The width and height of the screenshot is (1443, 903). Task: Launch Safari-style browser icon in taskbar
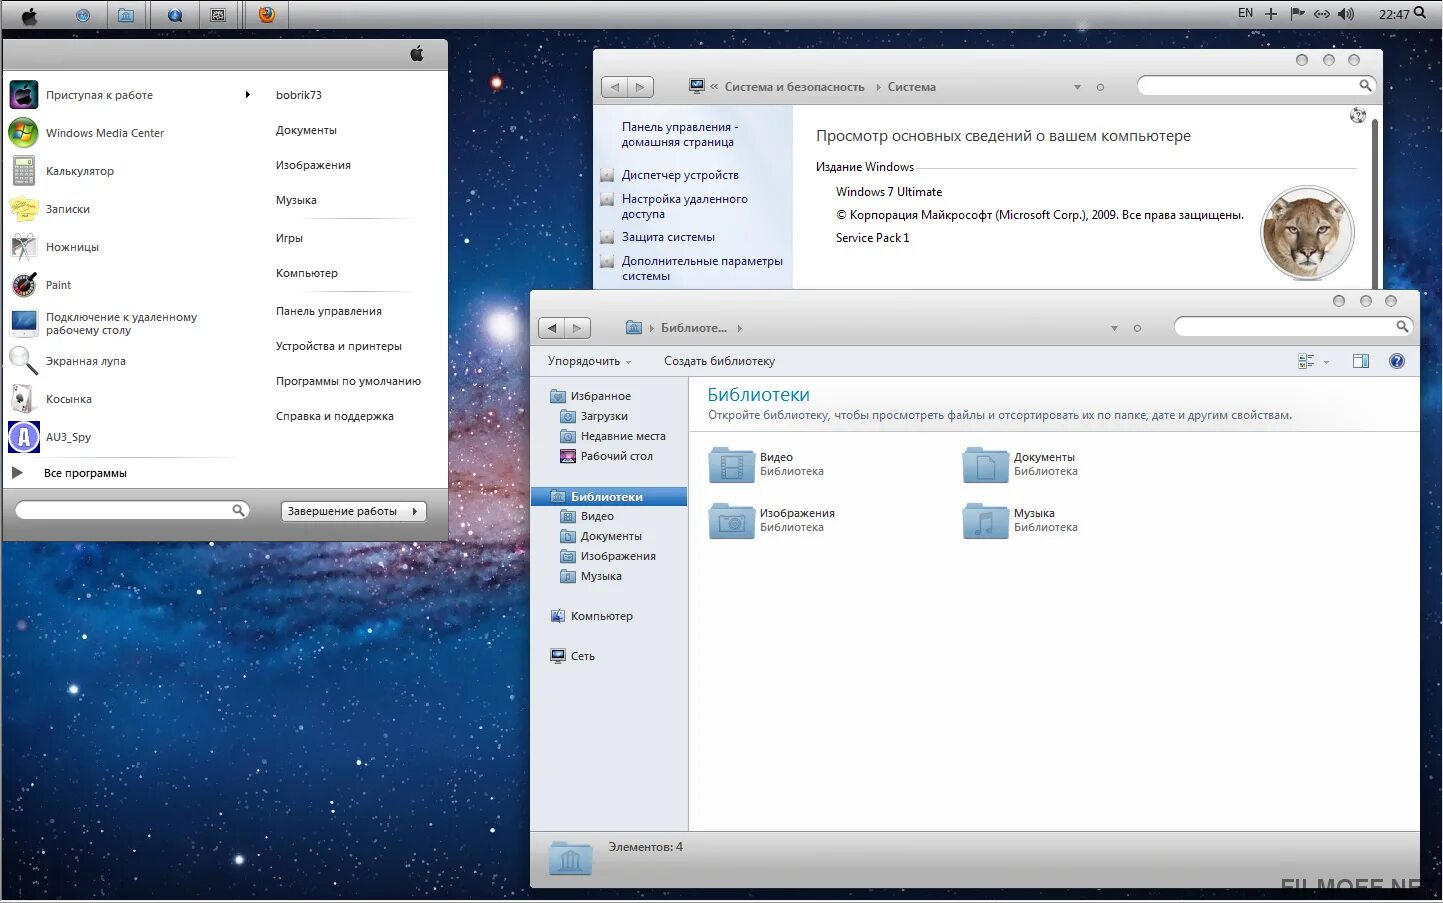coord(83,15)
